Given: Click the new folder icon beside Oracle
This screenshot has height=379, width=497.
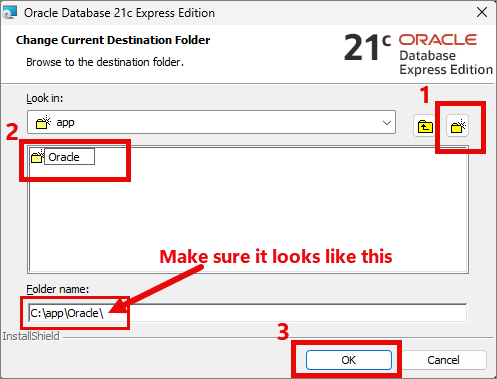Looking at the screenshot, I should [37, 156].
